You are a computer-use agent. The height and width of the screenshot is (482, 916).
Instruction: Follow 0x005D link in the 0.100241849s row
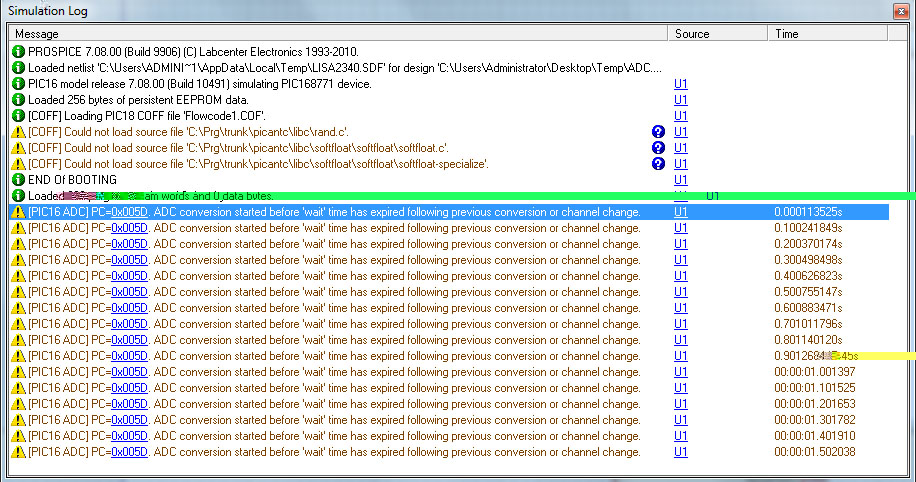[x=129, y=228]
